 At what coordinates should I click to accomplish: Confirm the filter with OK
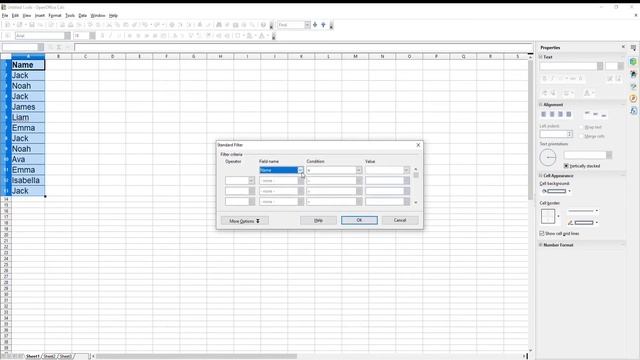pos(359,220)
